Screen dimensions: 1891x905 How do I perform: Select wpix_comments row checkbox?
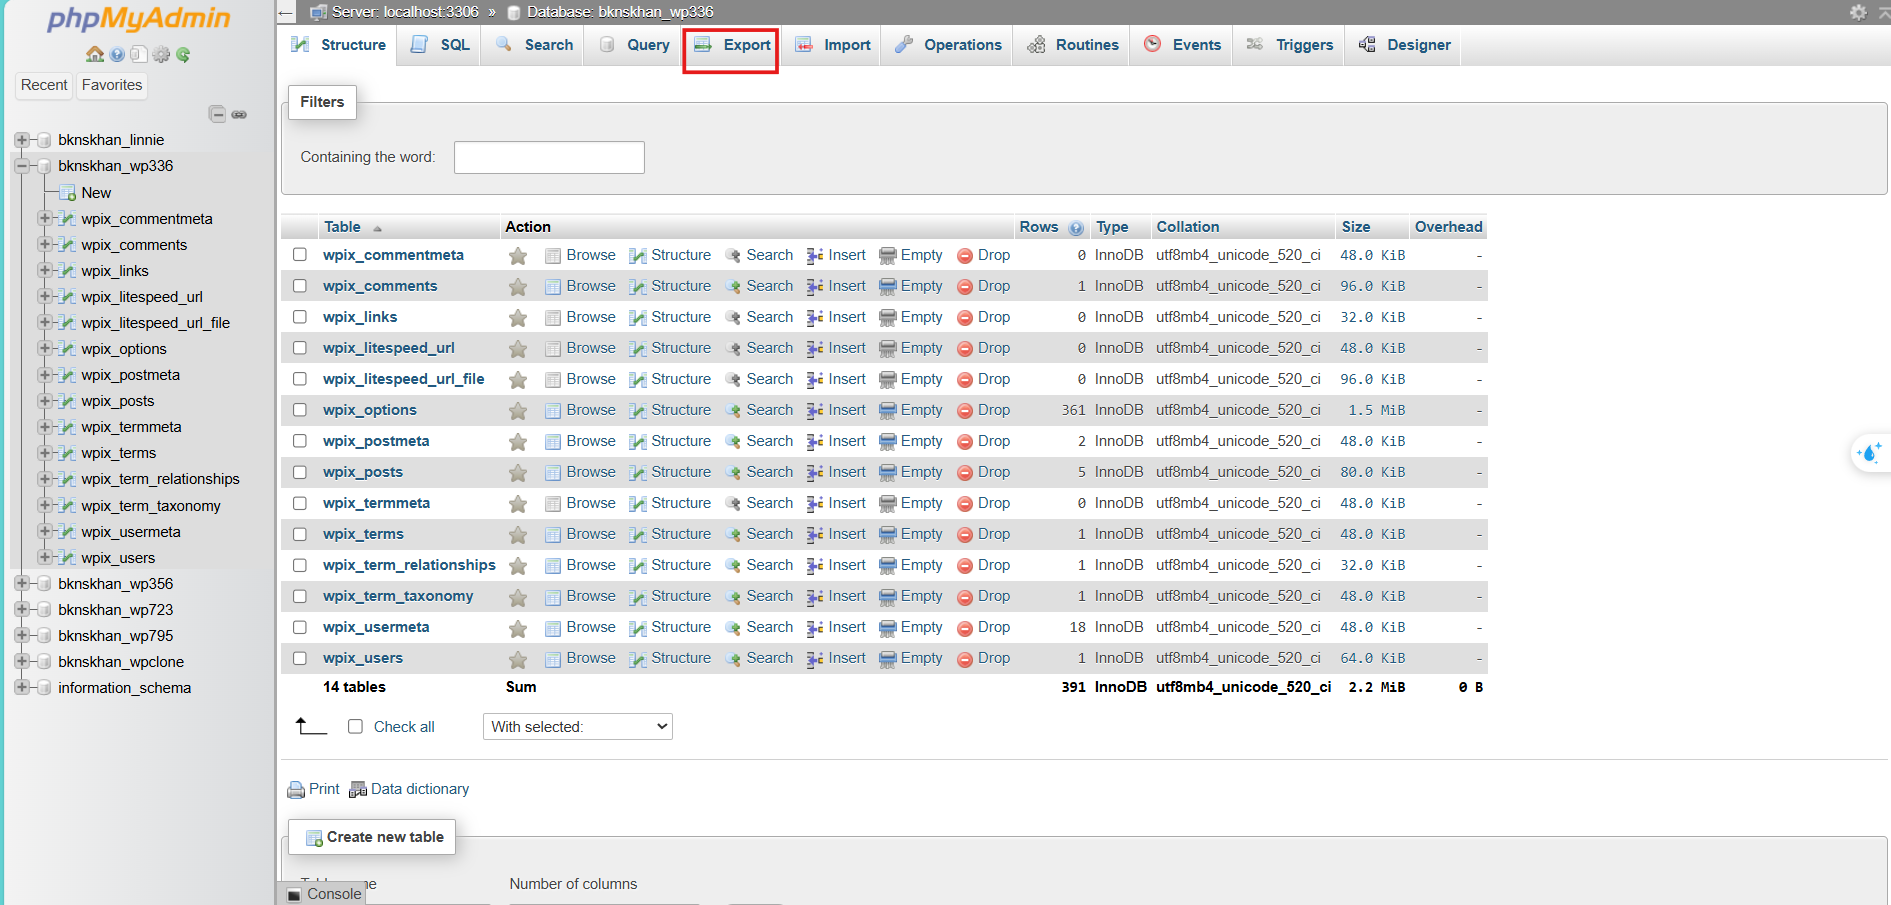(x=300, y=286)
